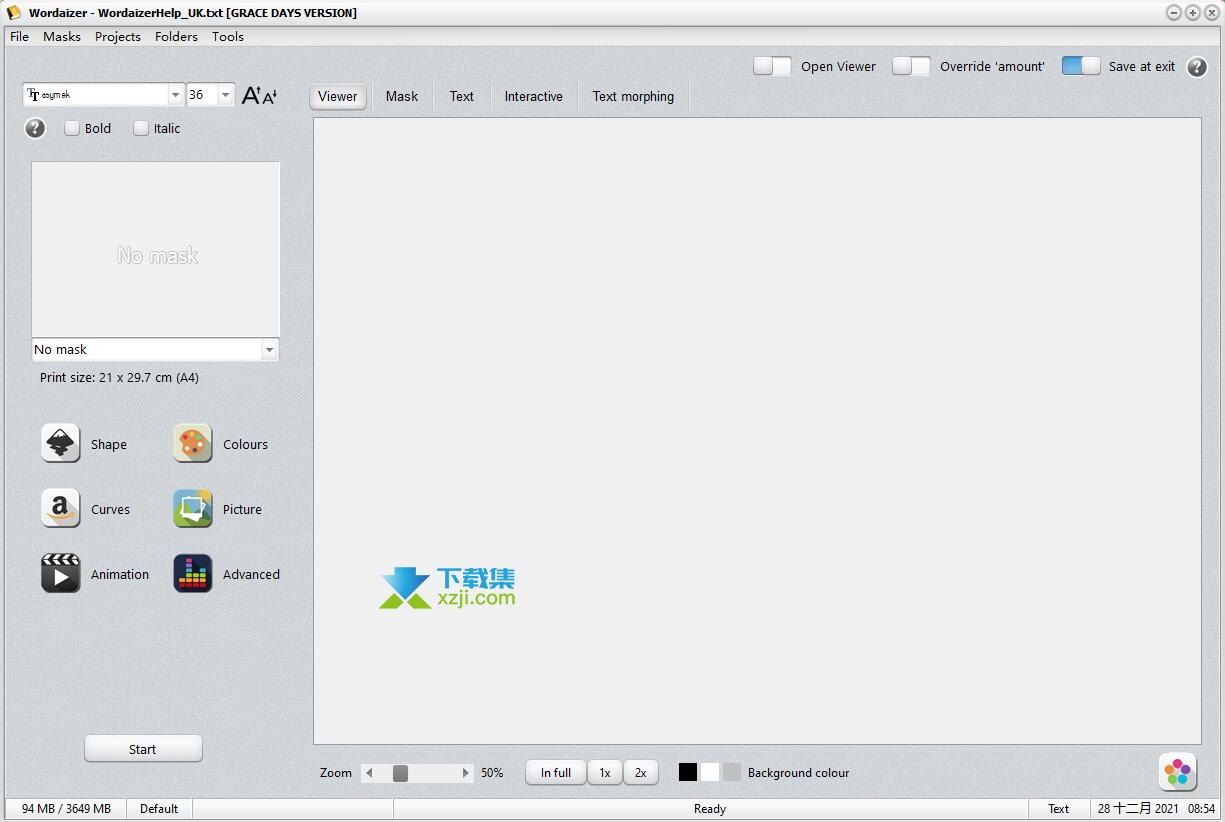The image size is (1225, 822).
Task: Click the memory usage 94 MB / 3649 MB
Action: point(67,808)
